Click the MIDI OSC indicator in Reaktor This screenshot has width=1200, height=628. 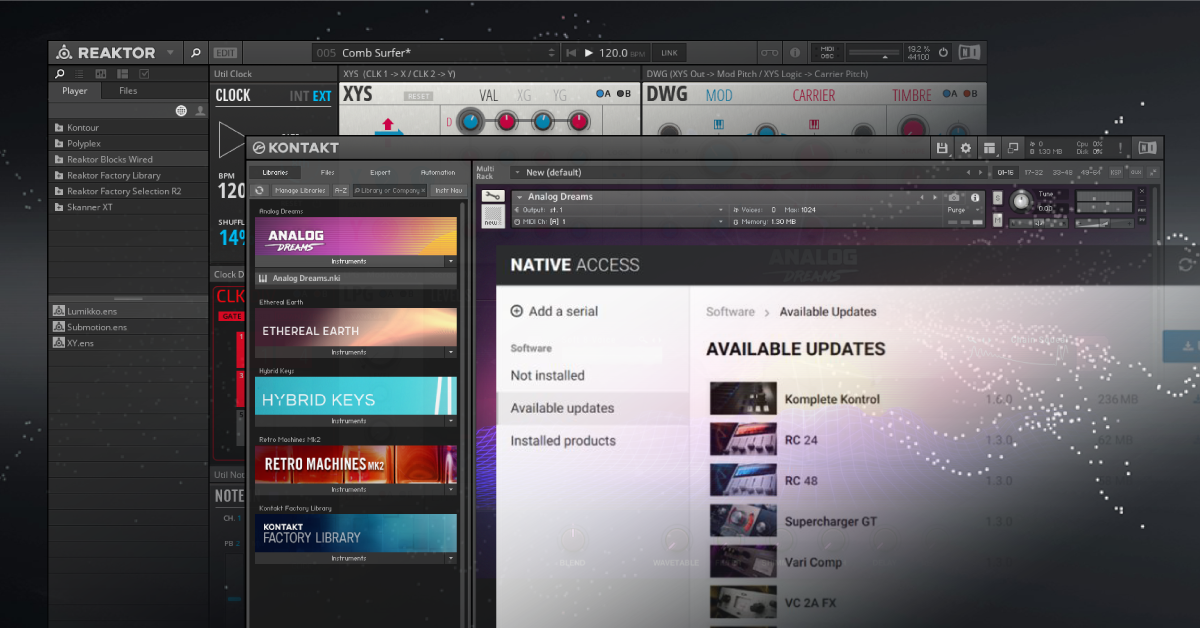coord(827,52)
